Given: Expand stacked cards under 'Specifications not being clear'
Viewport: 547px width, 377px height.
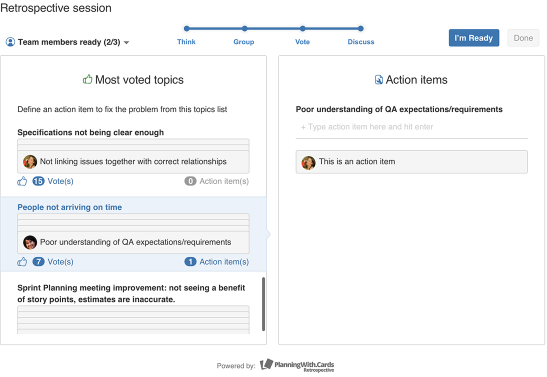Looking at the screenshot, I should (133, 145).
